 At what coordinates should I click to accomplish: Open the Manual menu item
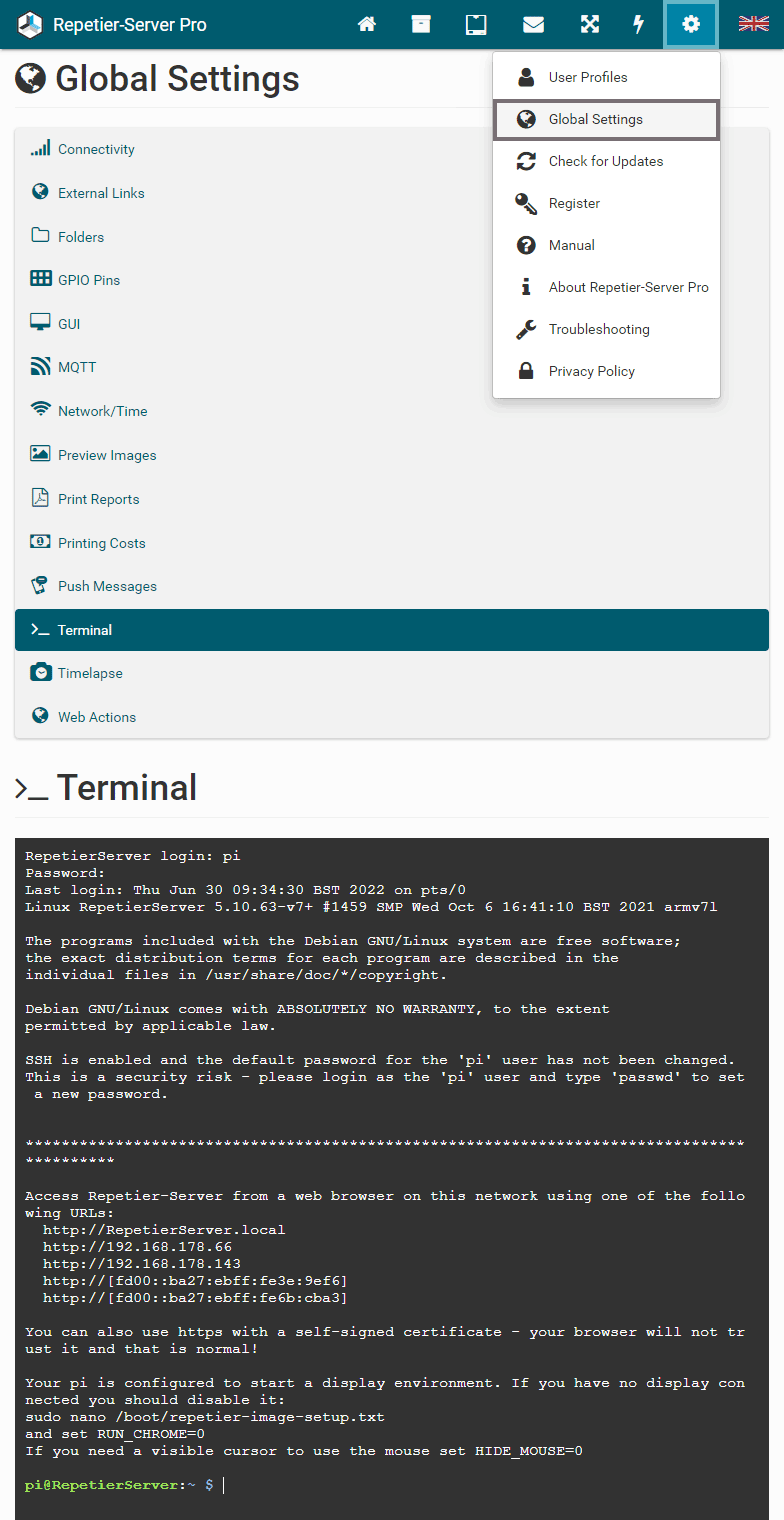(x=571, y=245)
